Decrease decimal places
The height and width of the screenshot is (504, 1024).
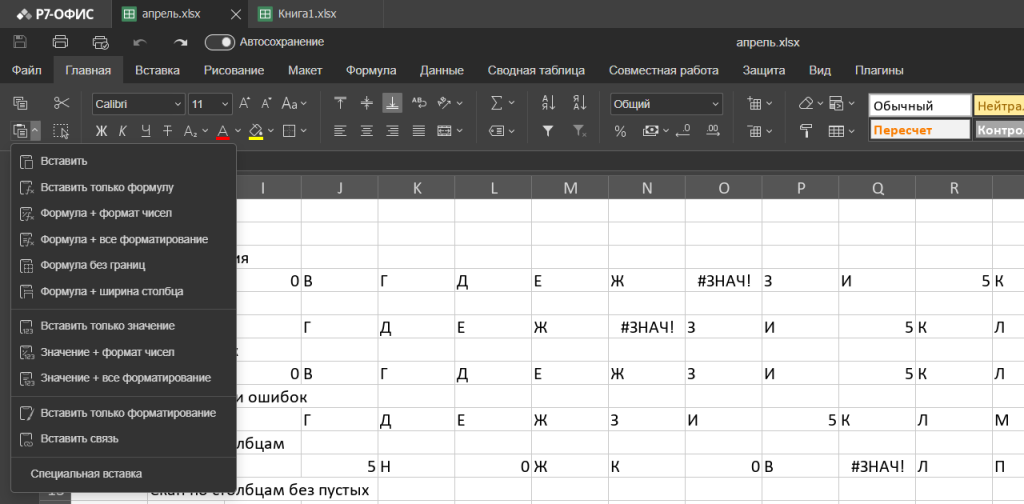pyautogui.click(x=683, y=131)
